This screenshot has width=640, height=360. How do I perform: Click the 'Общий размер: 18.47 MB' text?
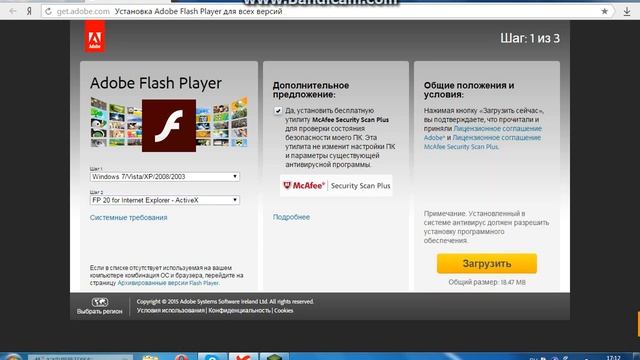tap(487, 282)
